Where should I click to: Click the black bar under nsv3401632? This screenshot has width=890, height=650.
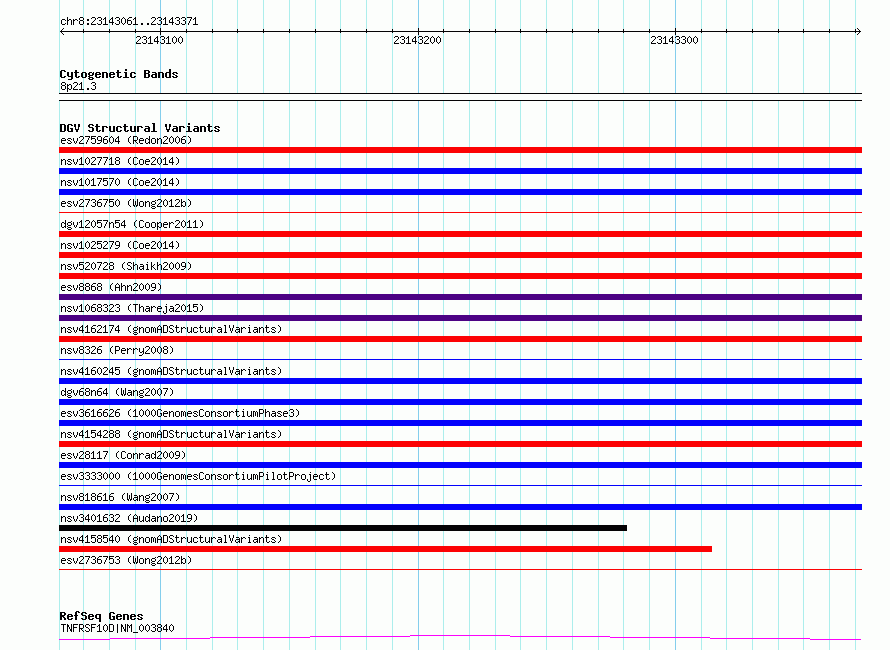(343, 528)
